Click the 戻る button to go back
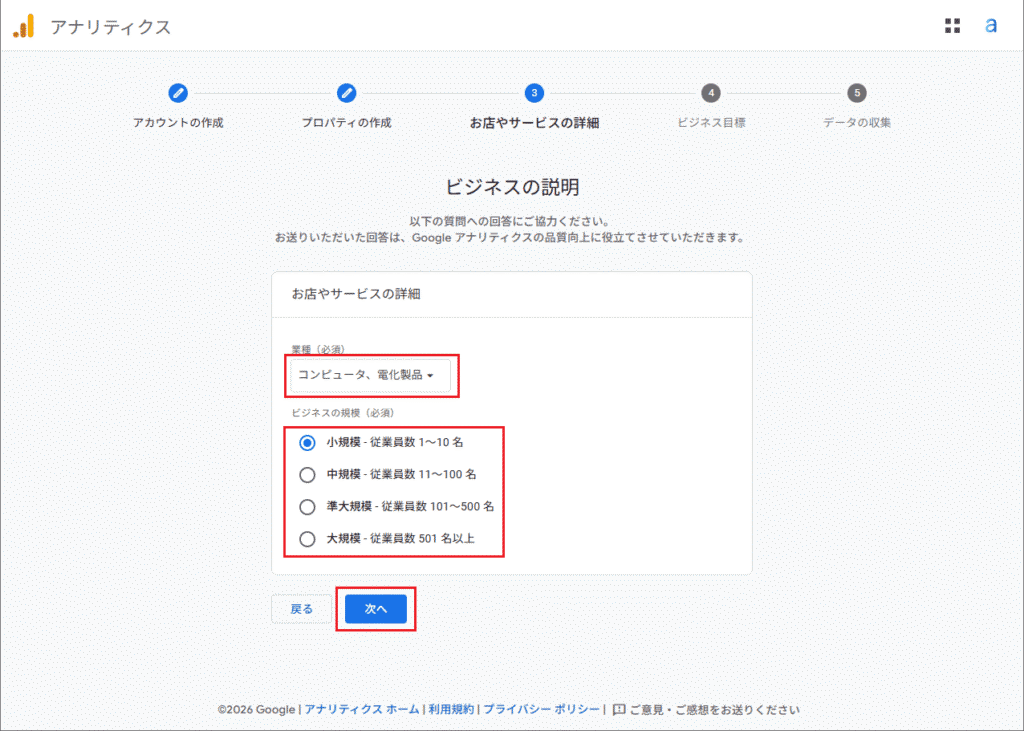 299,608
